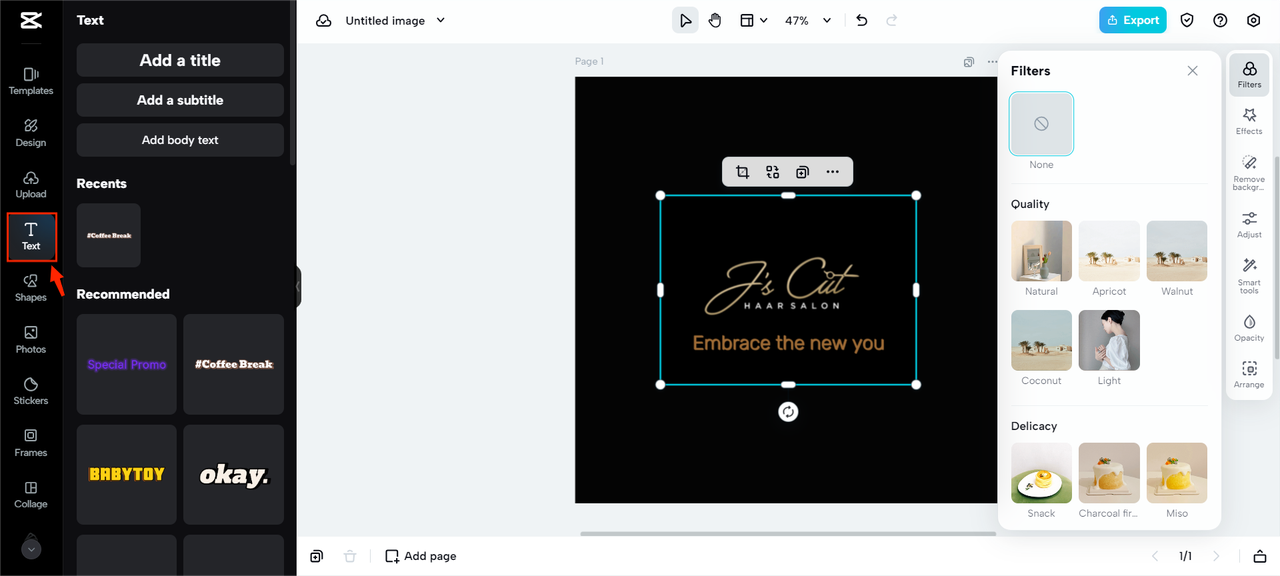1280x576 pixels.
Task: Open the Collage panel
Action: click(31, 495)
